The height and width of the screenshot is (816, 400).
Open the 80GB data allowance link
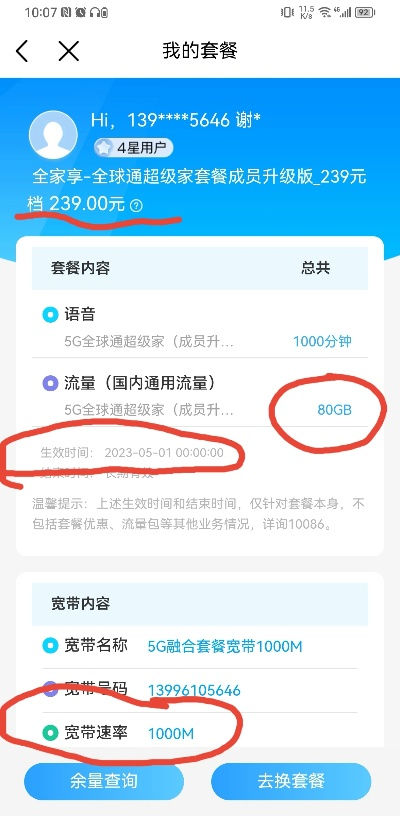coord(334,410)
